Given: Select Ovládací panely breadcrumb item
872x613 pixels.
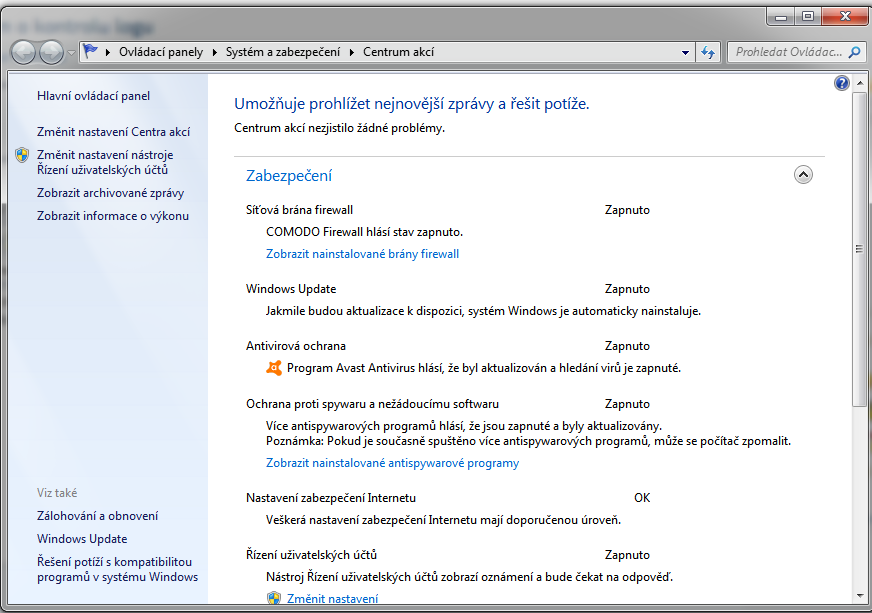Looking at the screenshot, I should tap(160, 52).
